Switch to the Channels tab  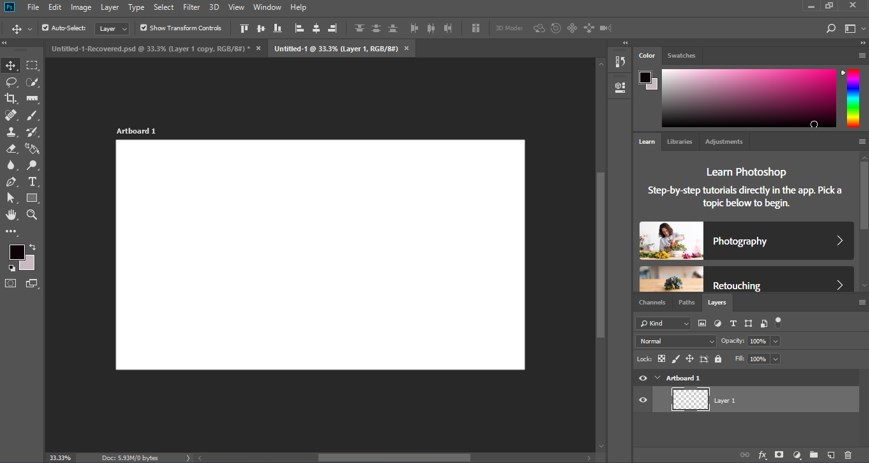click(652, 302)
